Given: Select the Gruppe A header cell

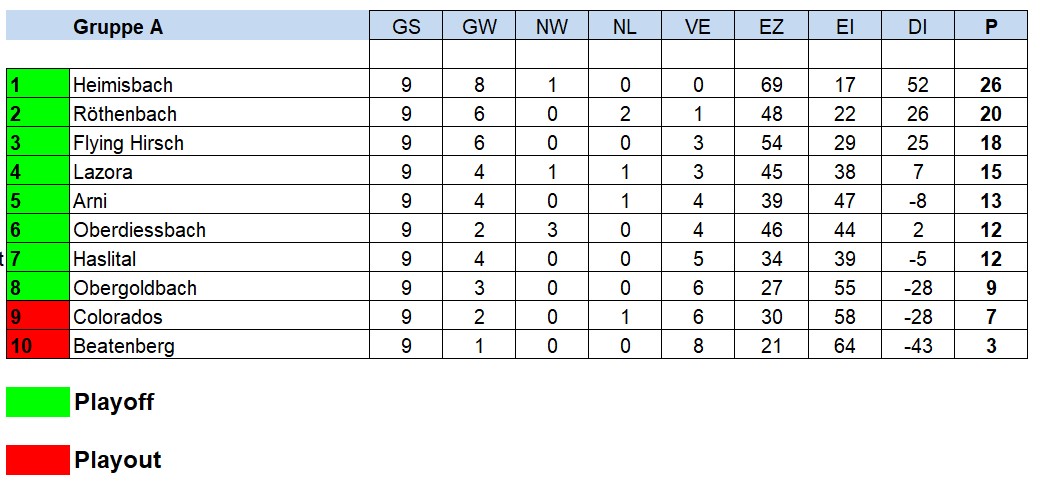Looking at the screenshot, I should click(188, 27).
